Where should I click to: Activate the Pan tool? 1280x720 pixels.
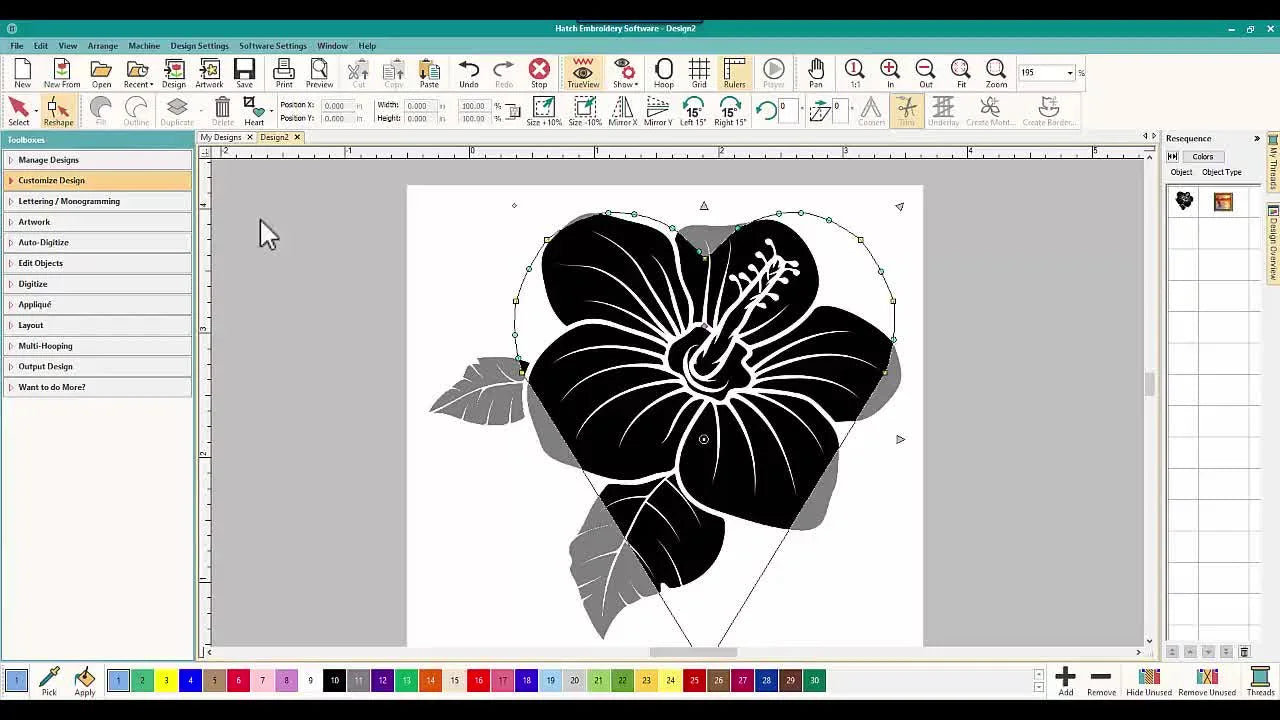pyautogui.click(x=815, y=72)
